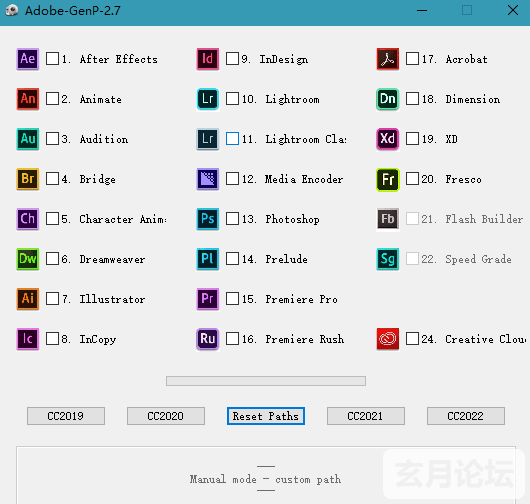
Task: Select the Fresco checkbox
Action: coord(412,178)
